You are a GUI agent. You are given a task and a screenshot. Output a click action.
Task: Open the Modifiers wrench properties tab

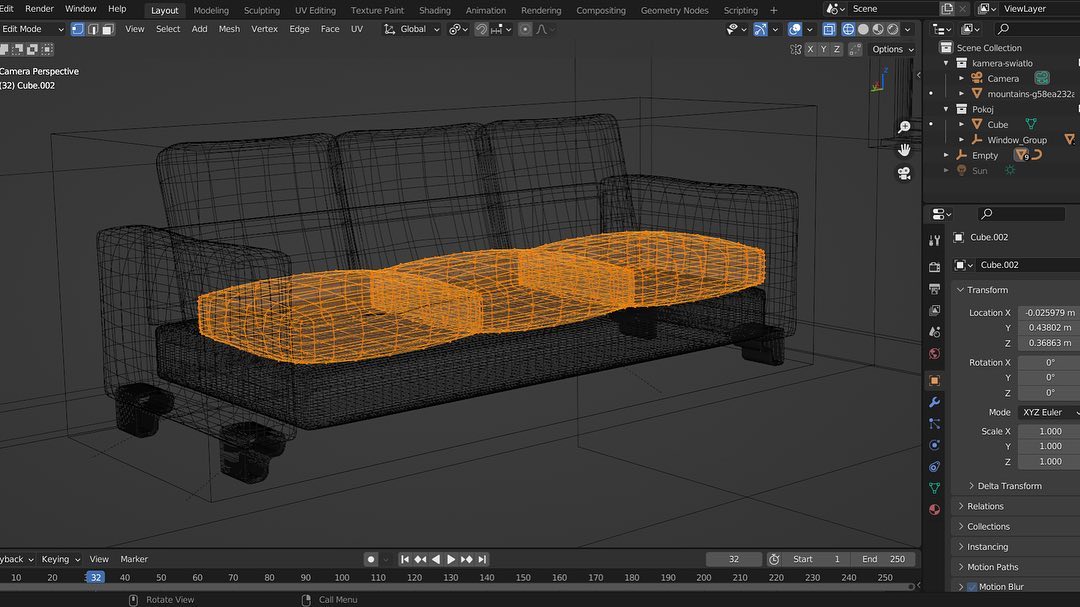point(934,402)
